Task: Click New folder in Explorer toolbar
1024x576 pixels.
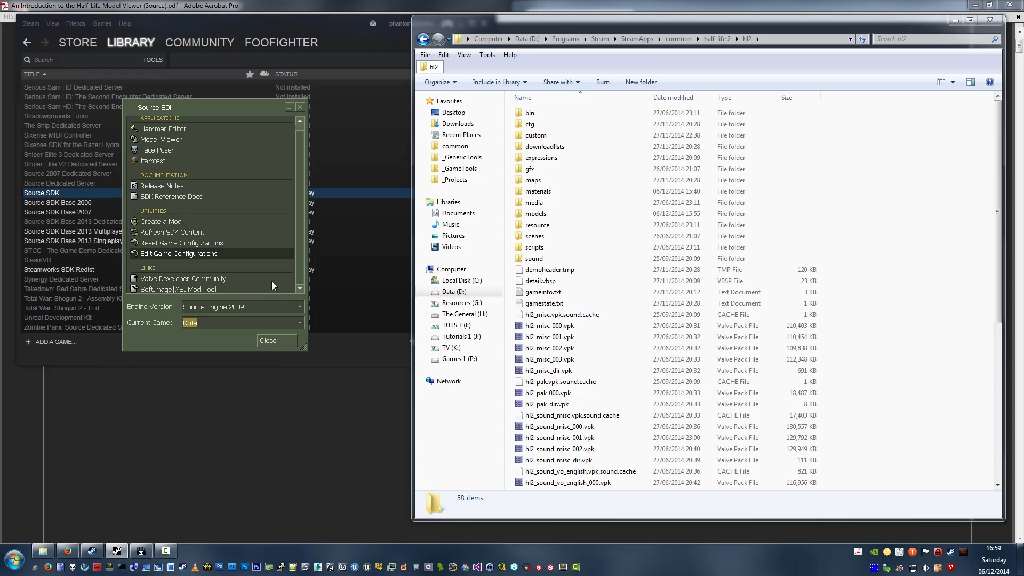Action: [x=641, y=82]
